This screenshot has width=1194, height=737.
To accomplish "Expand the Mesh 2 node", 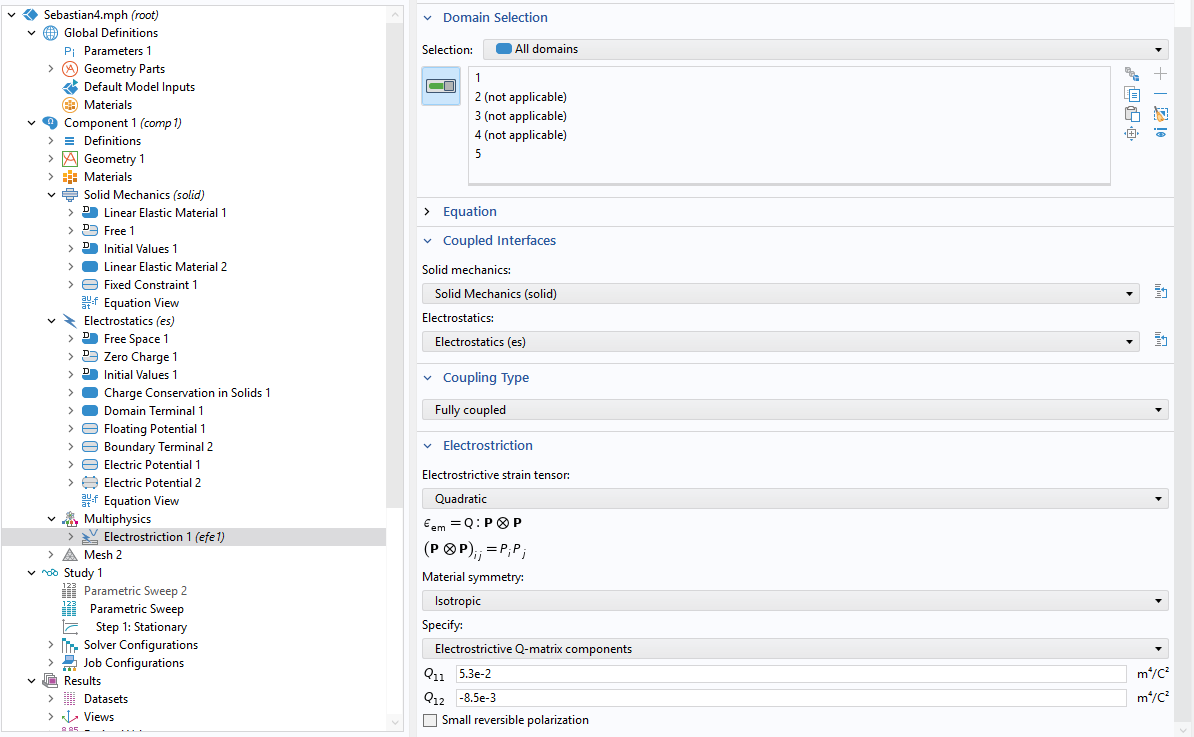I will pyautogui.click(x=51, y=555).
